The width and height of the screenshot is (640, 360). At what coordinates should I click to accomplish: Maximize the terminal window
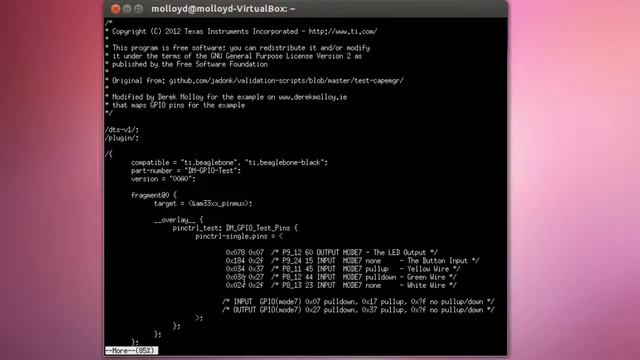coord(138,9)
